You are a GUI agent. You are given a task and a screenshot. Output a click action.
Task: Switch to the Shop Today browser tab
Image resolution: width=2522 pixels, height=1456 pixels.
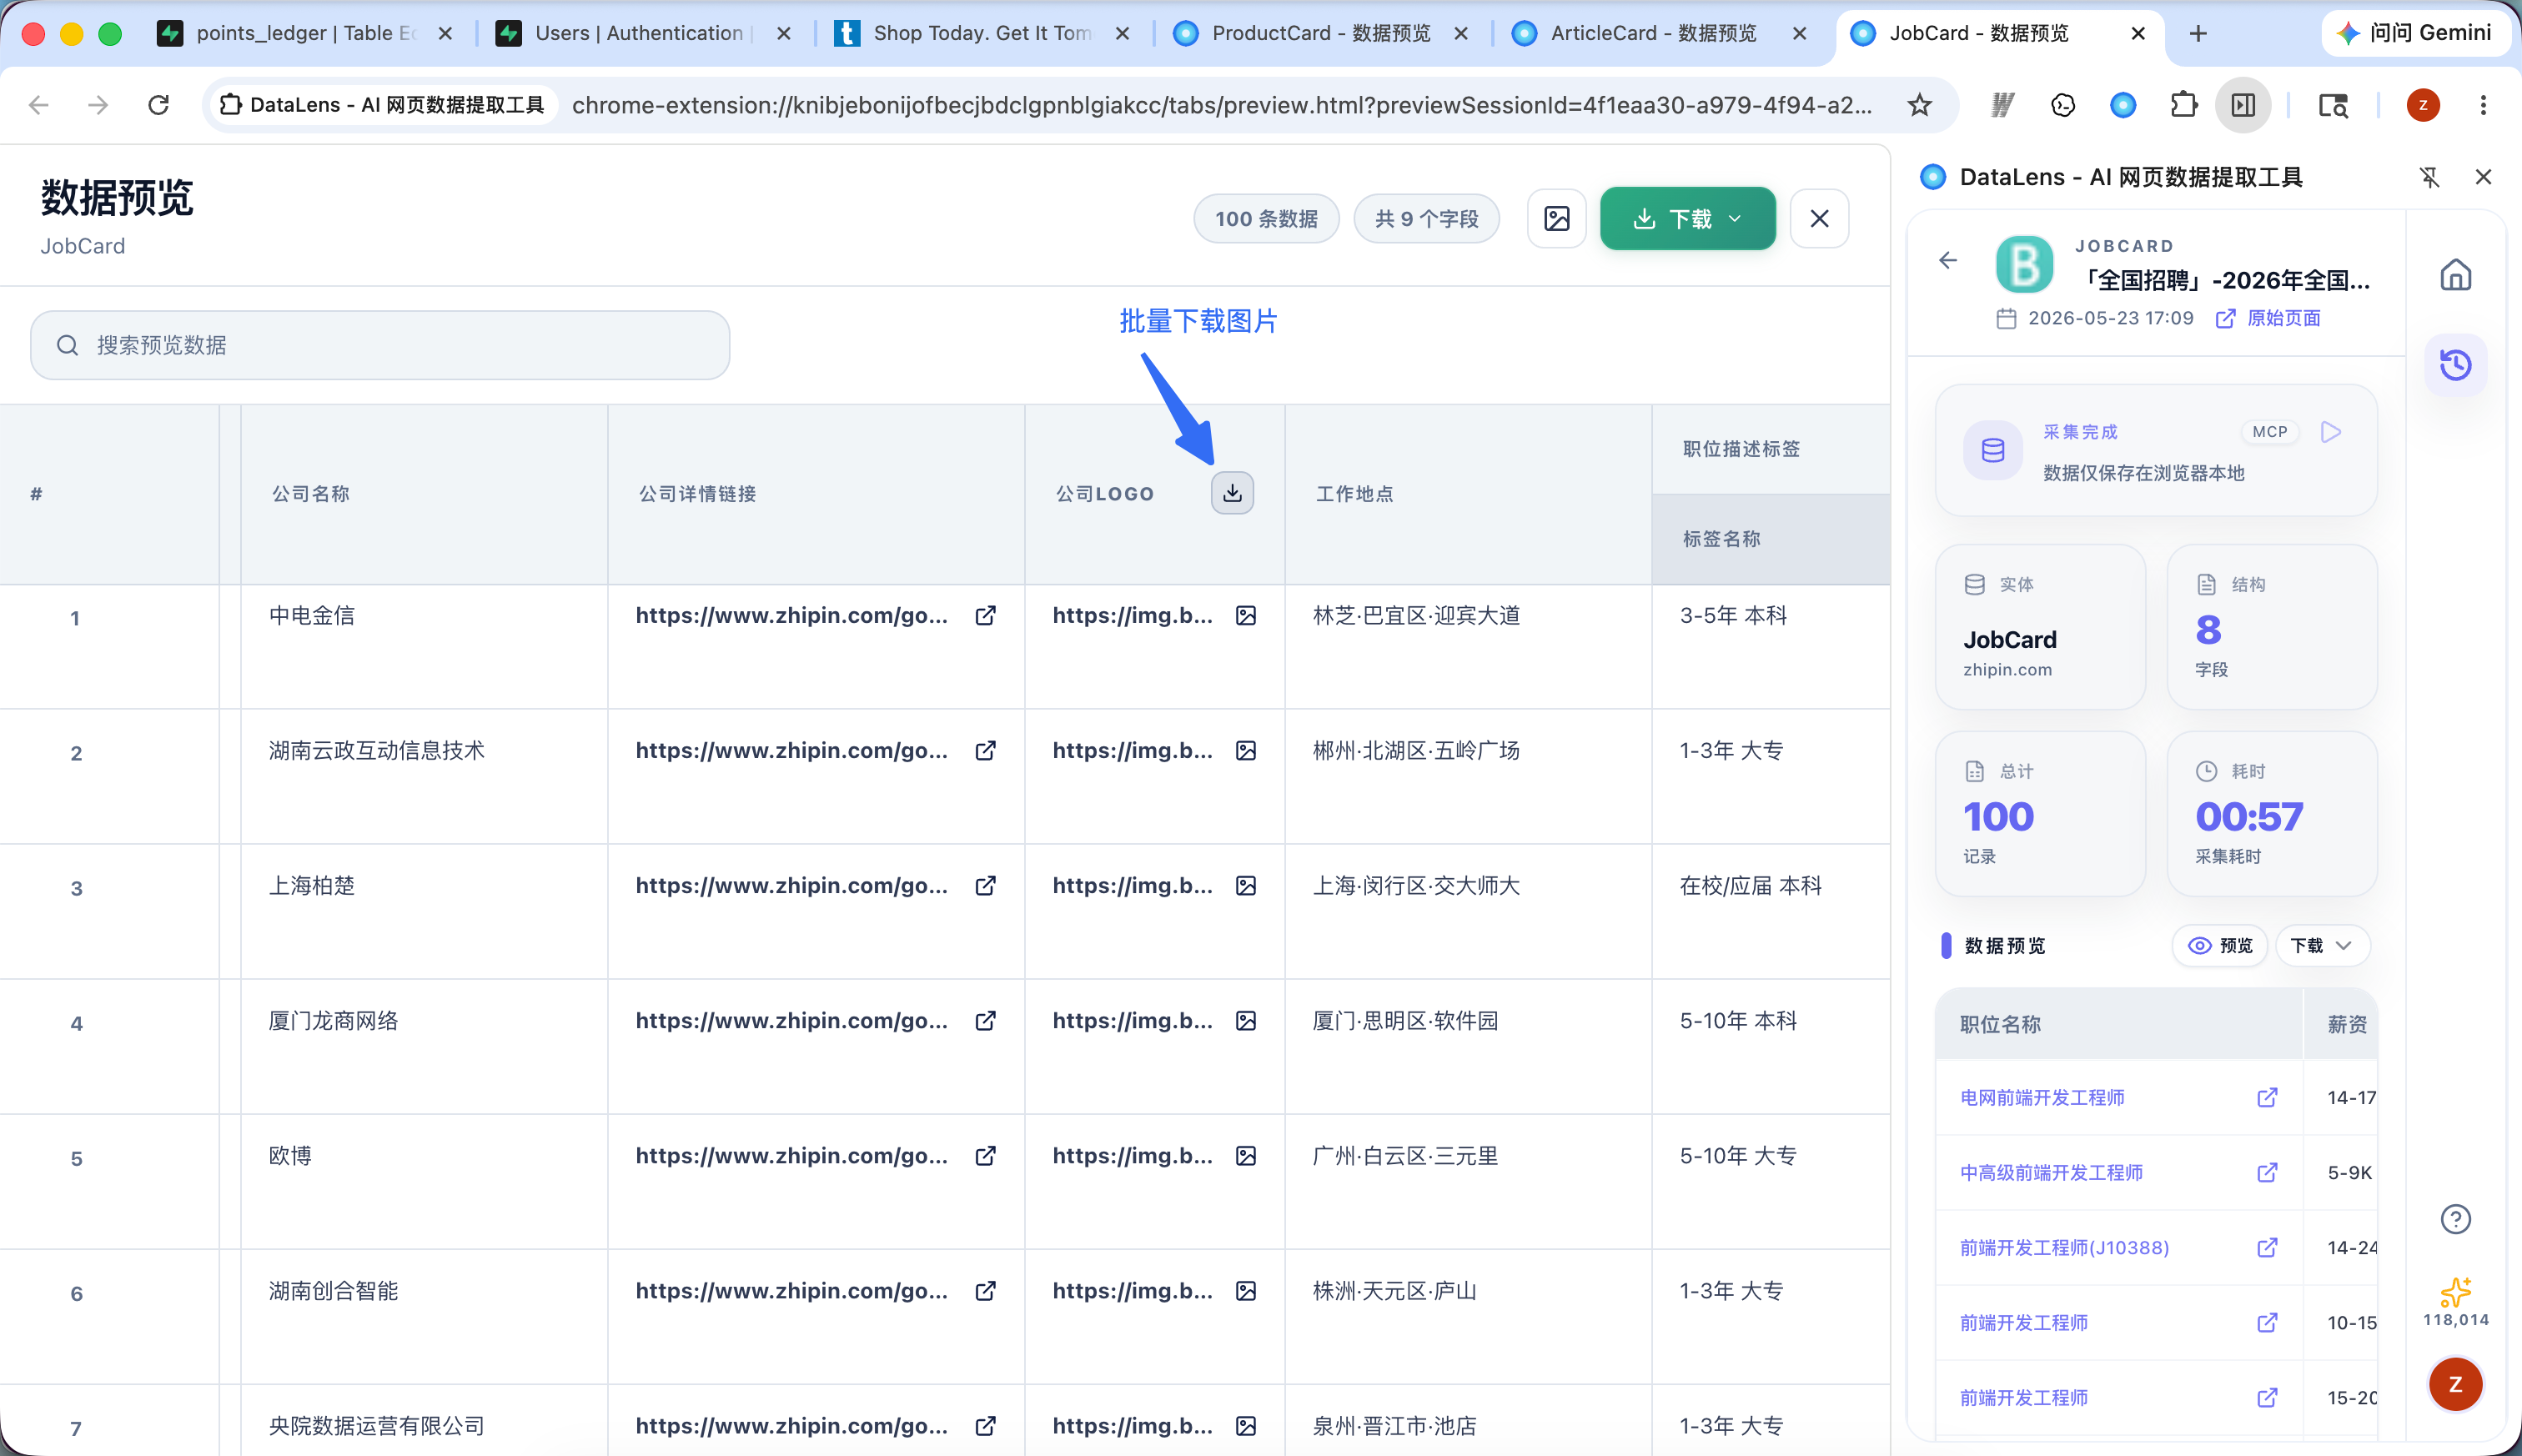[982, 33]
